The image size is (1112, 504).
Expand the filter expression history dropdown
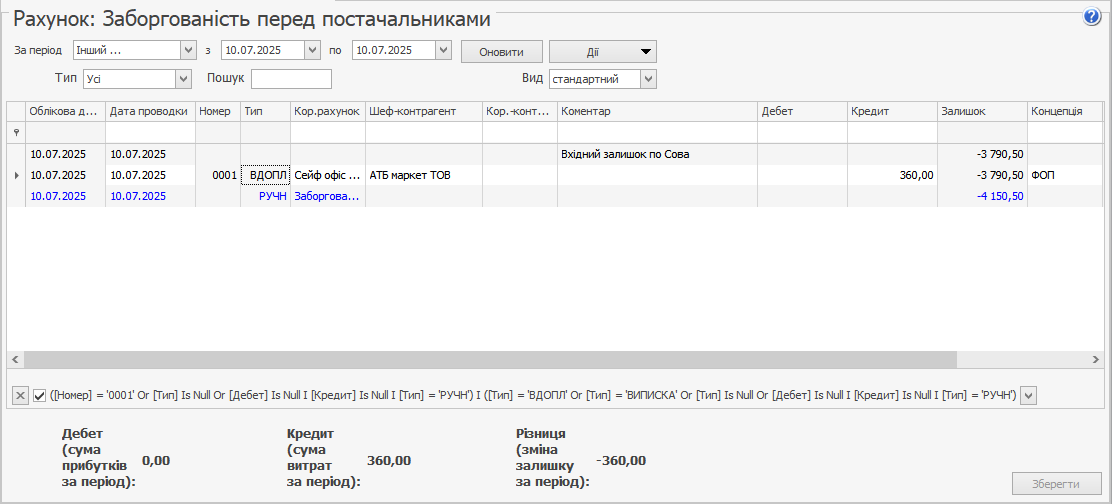click(x=1029, y=395)
